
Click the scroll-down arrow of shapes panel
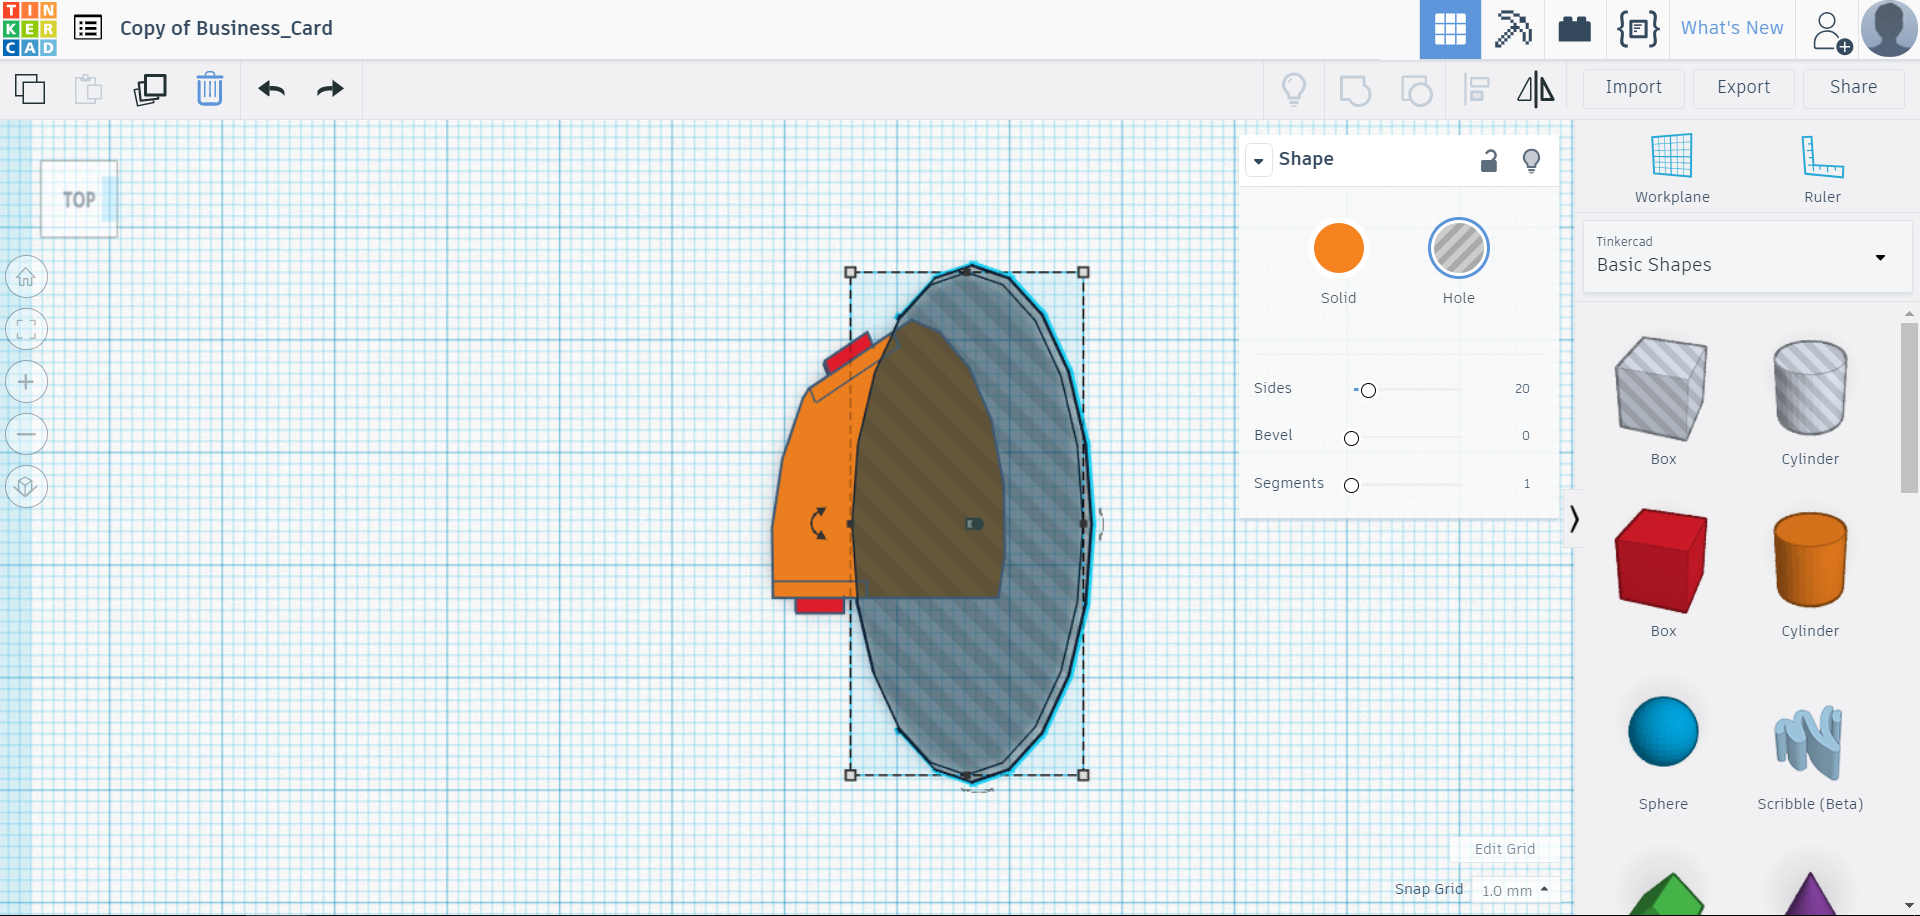1909,905
